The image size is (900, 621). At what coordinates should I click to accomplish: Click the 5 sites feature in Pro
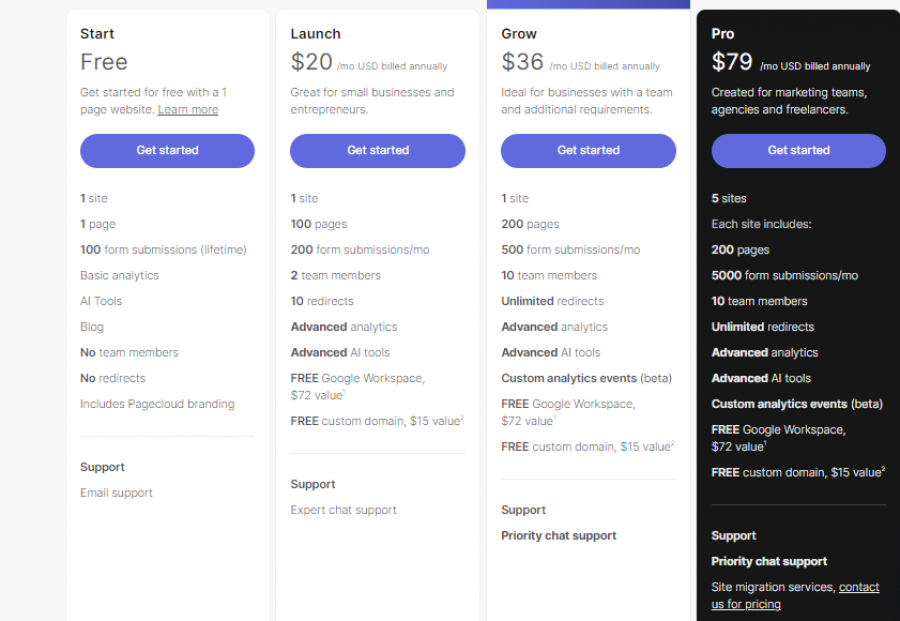click(x=728, y=198)
